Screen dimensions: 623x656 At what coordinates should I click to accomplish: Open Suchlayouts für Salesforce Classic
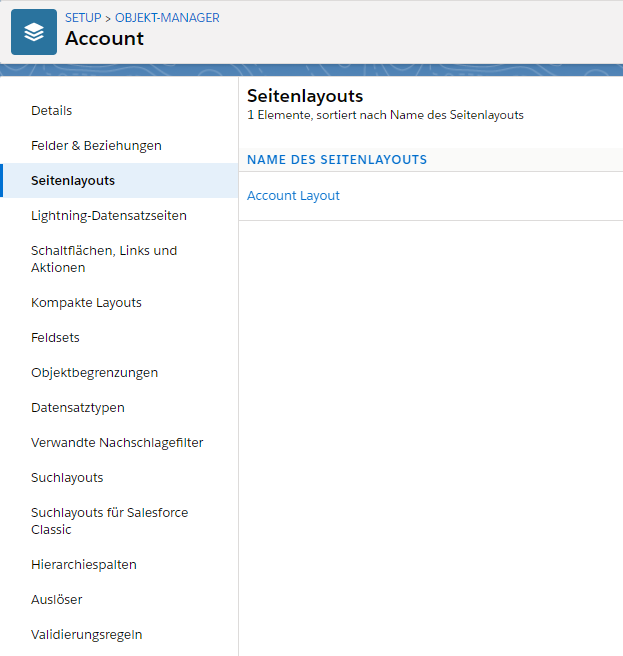click(110, 521)
